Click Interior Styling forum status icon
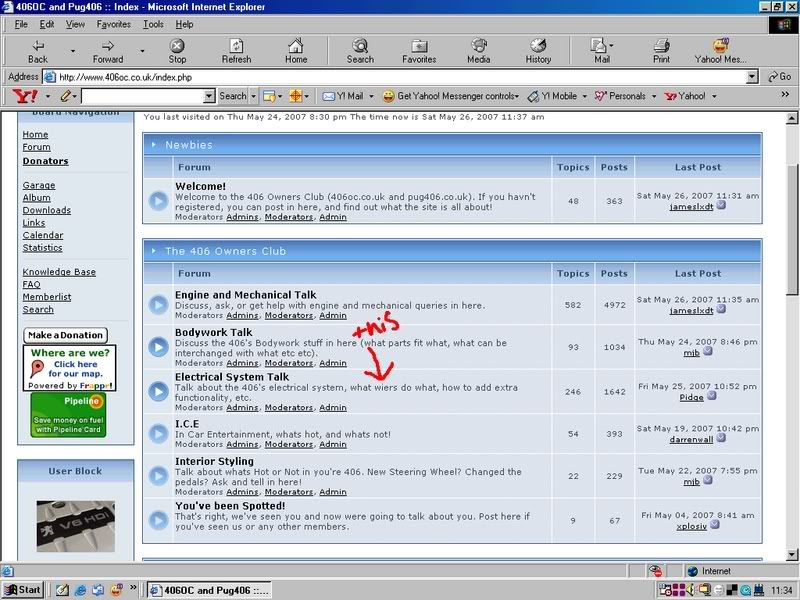Viewport: 800px width, 600px height. [158, 476]
